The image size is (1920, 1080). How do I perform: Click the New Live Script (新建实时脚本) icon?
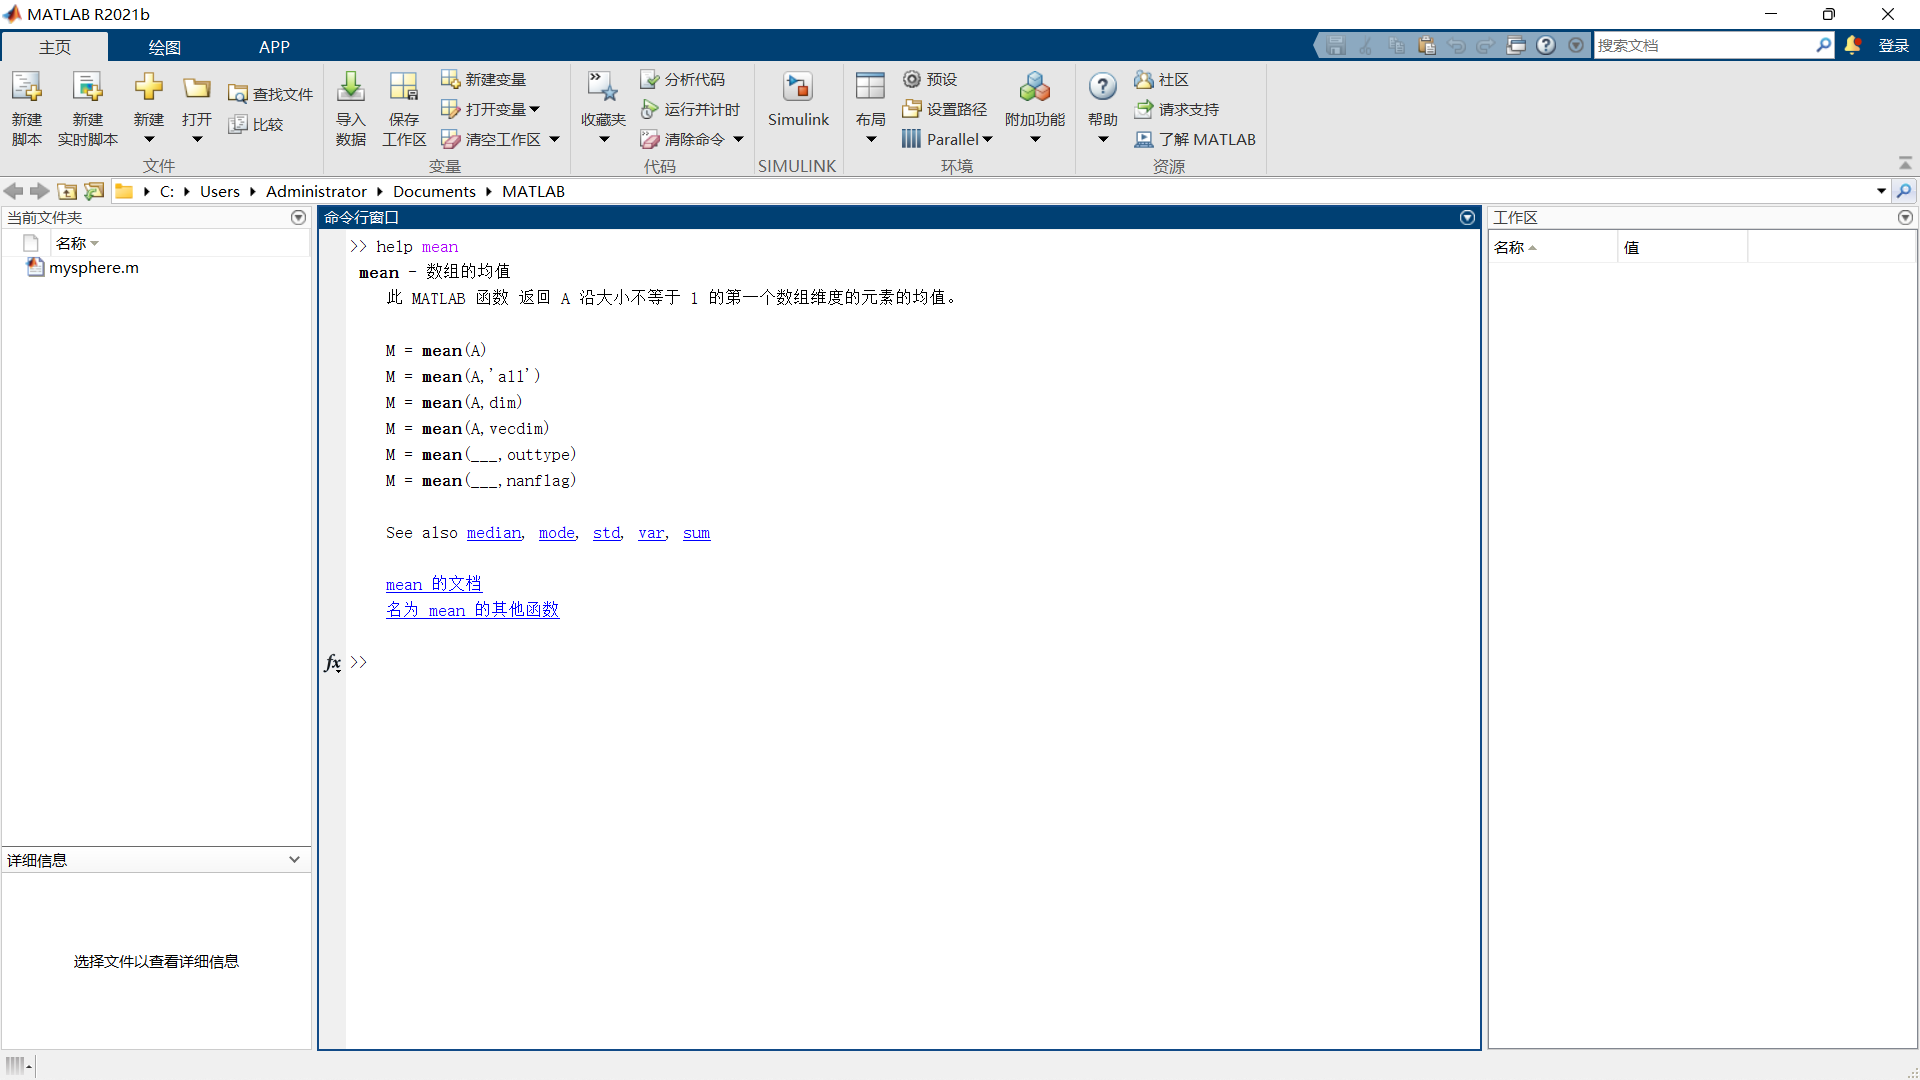(88, 88)
